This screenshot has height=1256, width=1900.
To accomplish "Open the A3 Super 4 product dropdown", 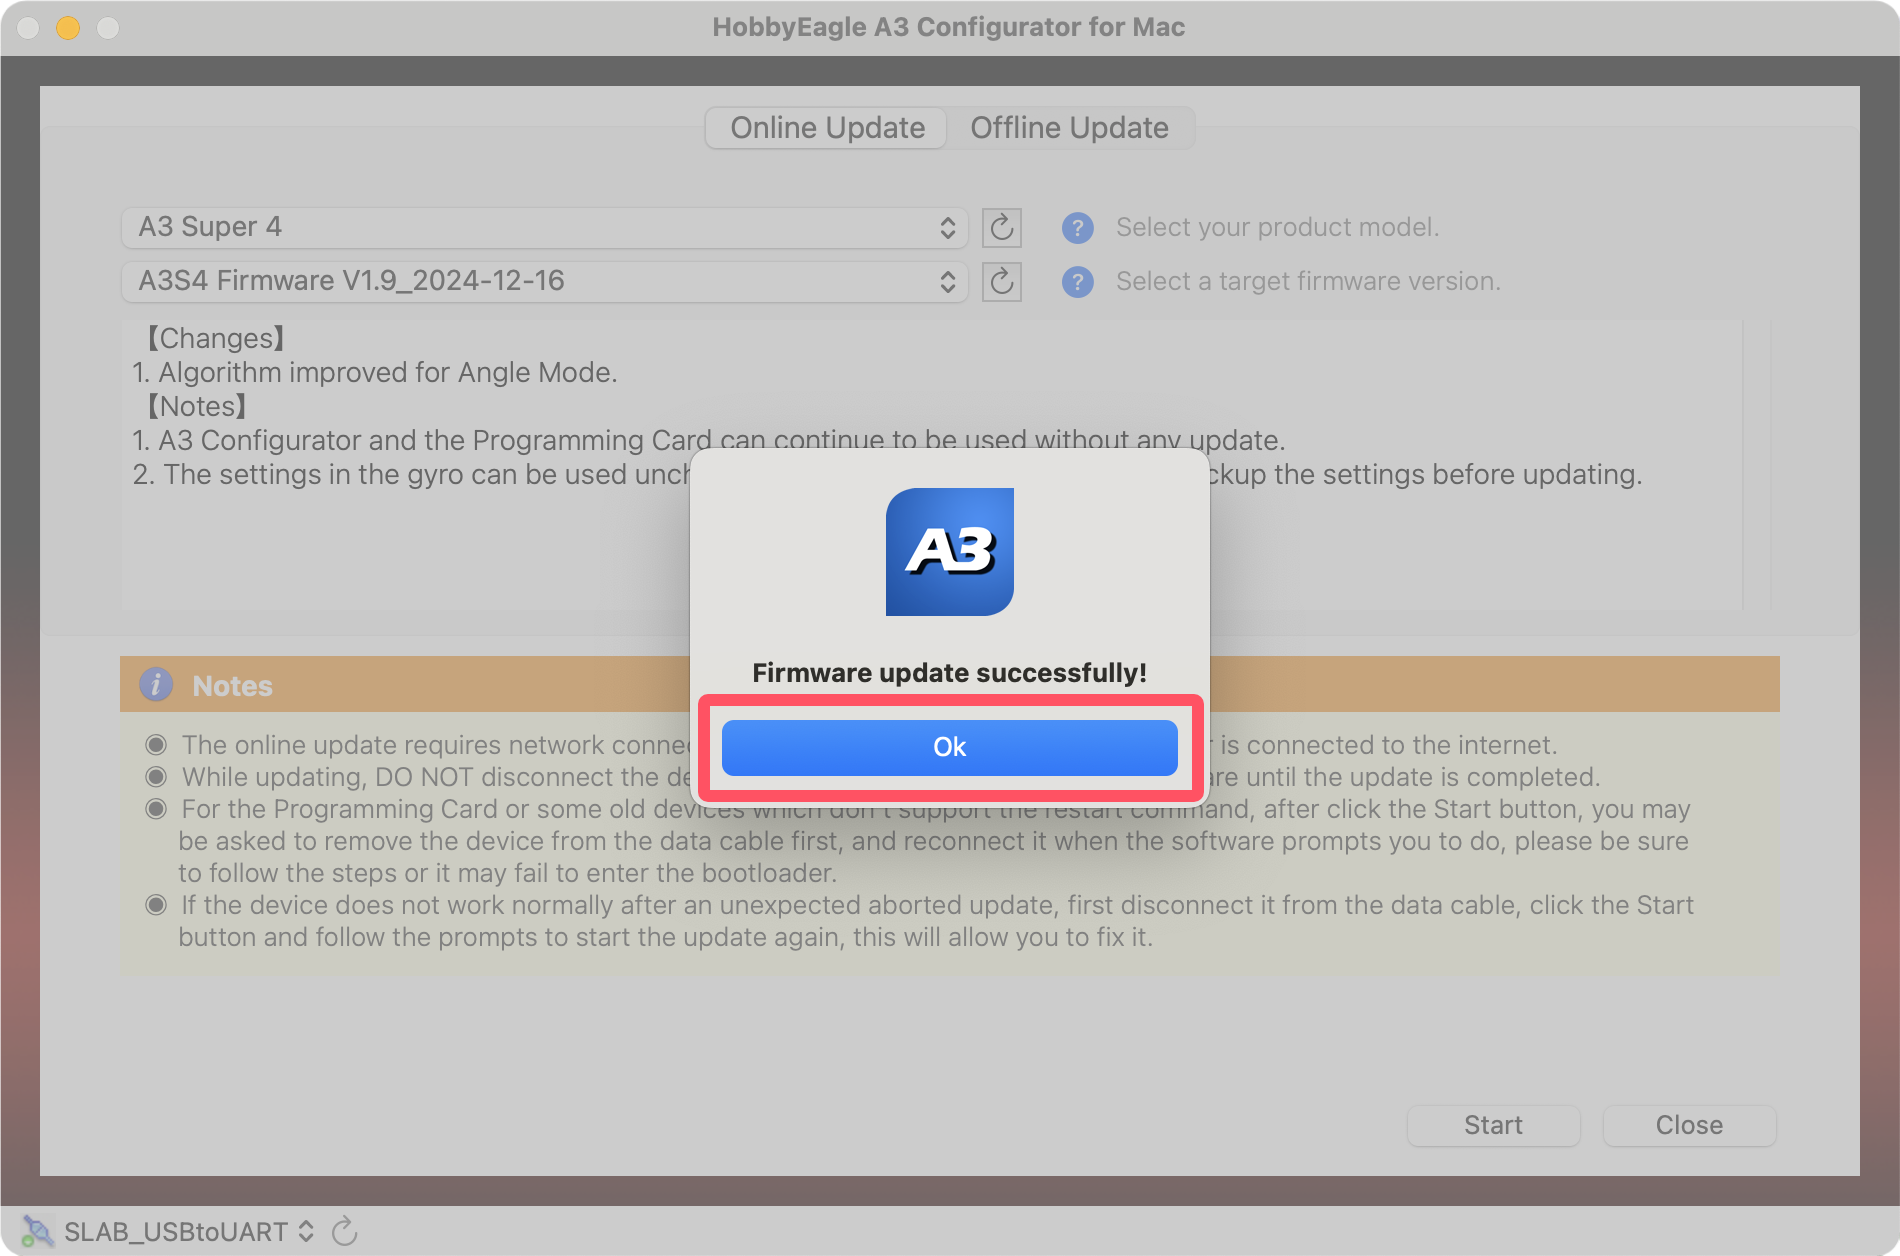I will pos(544,228).
